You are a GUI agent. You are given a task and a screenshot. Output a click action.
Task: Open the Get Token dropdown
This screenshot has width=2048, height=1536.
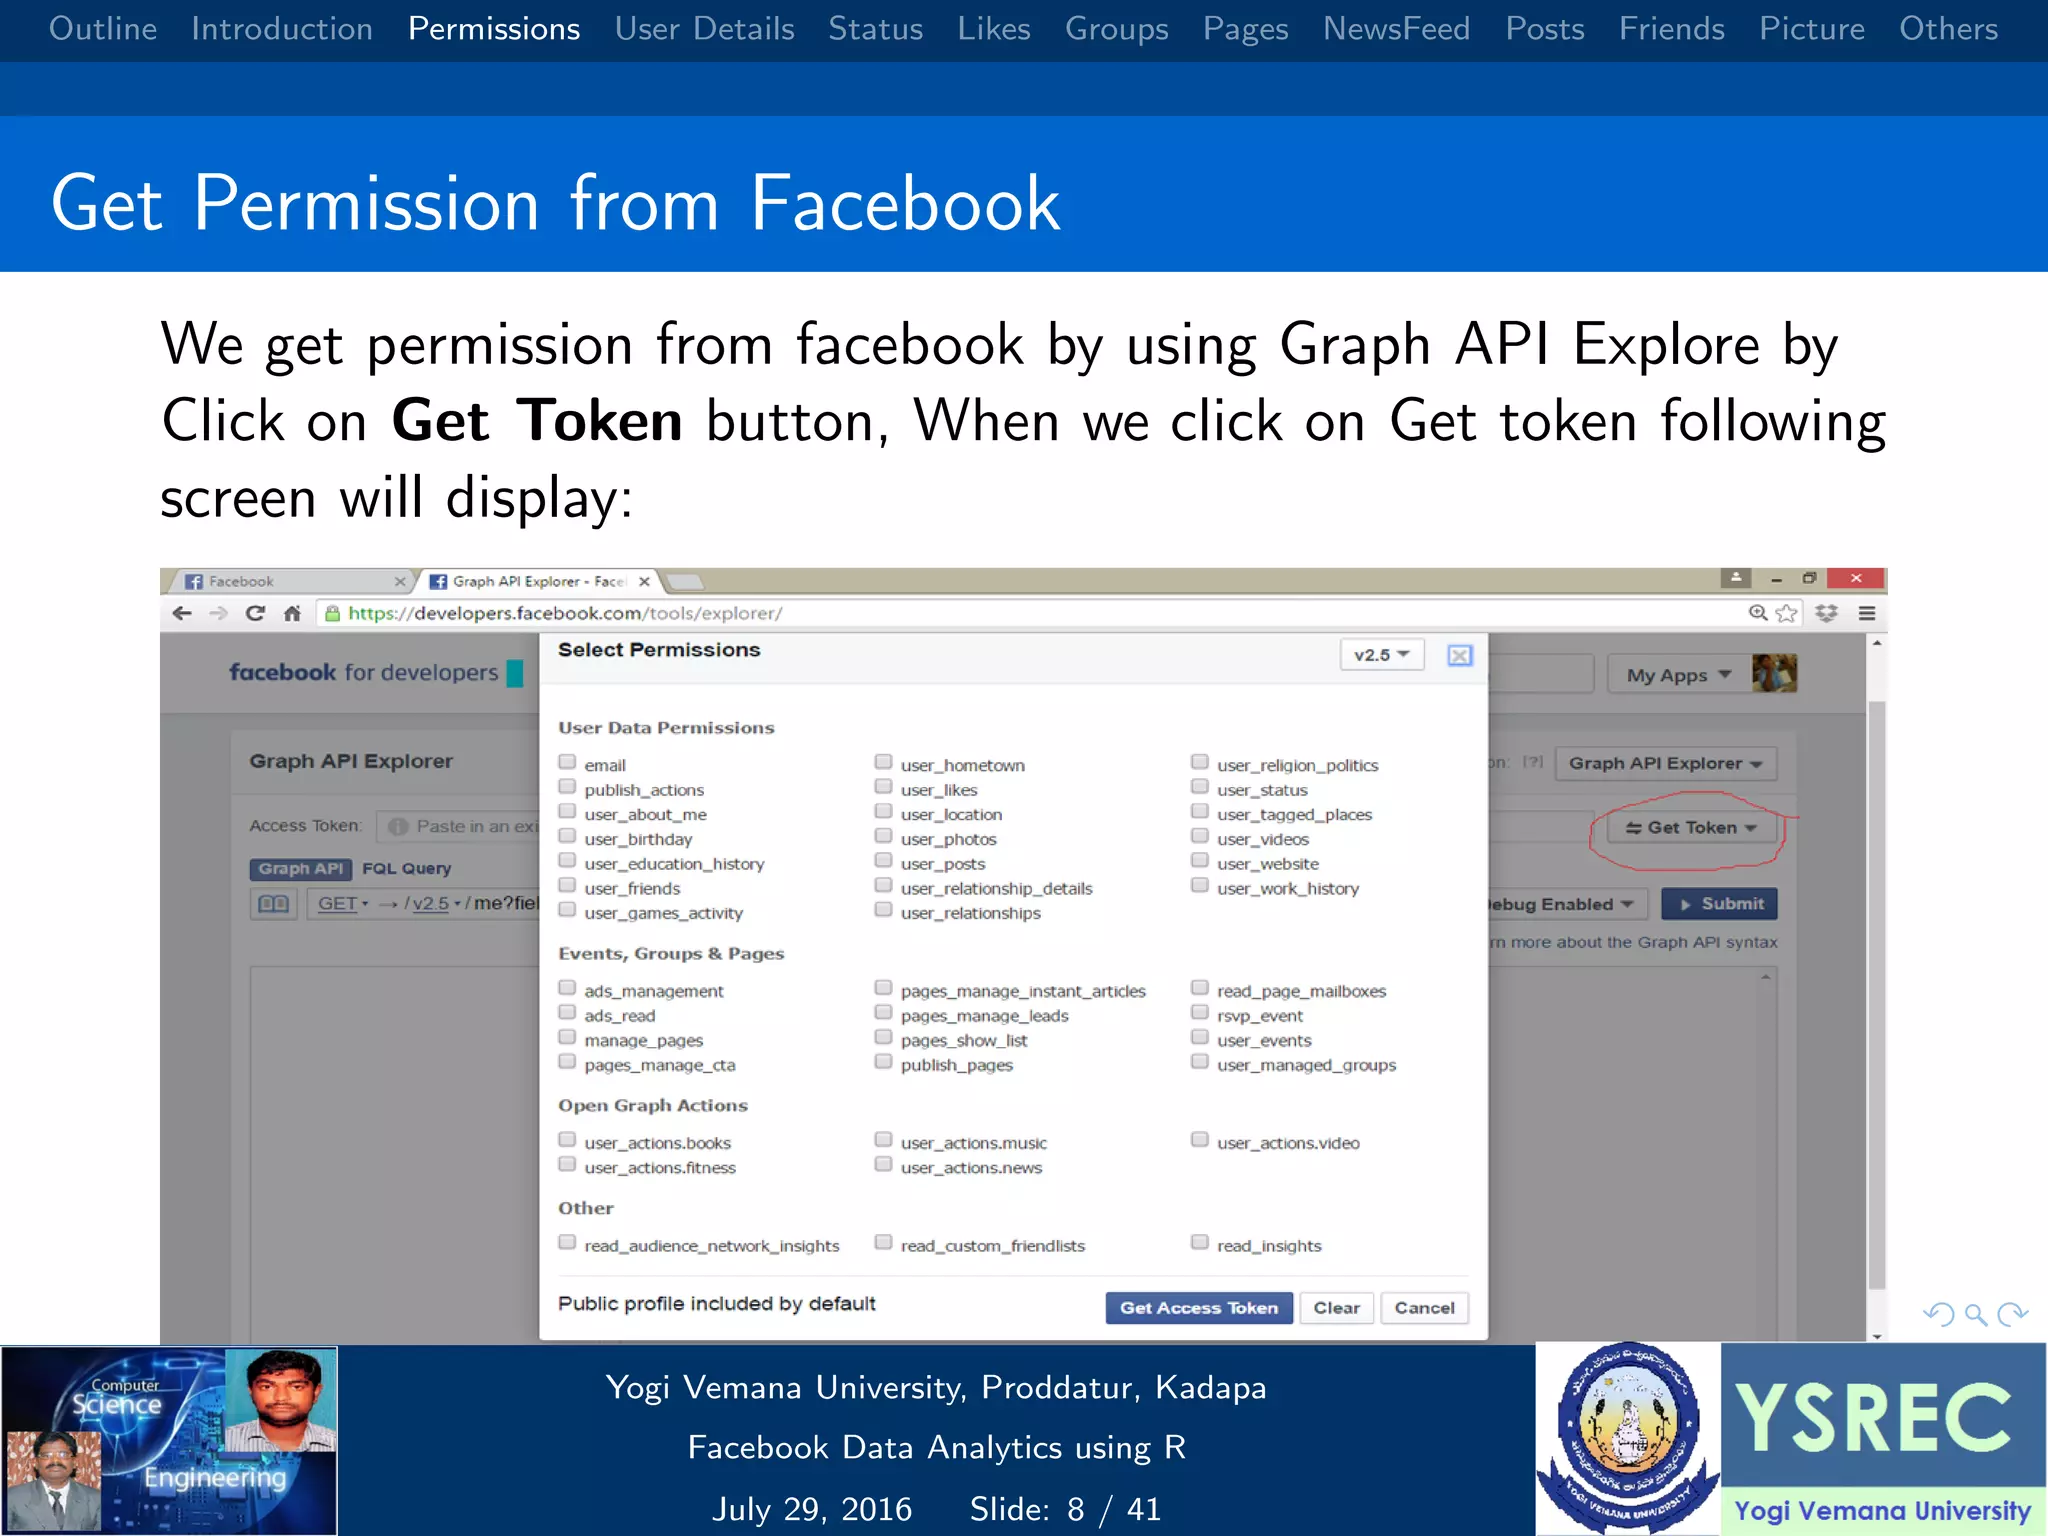click(x=1691, y=827)
